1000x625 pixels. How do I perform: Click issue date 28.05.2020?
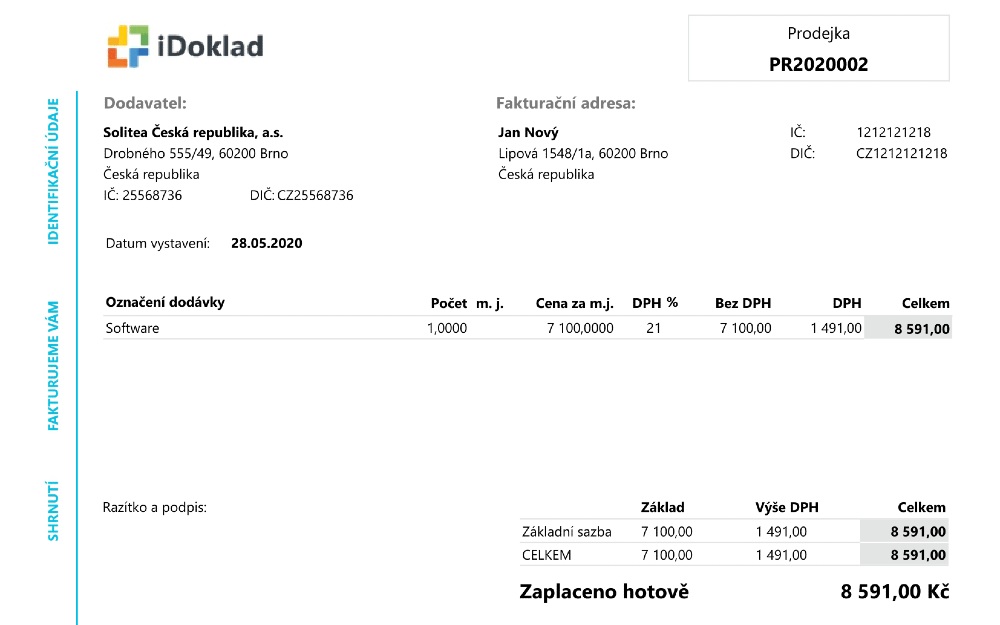[267, 243]
